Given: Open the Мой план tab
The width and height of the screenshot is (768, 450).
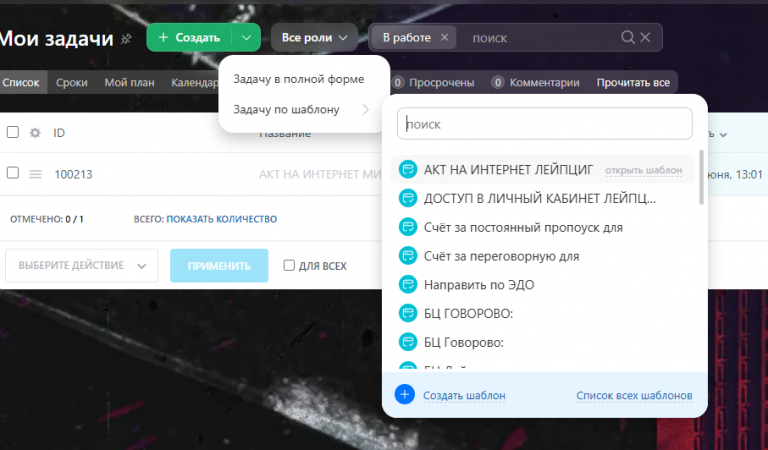Looking at the screenshot, I should pos(129,82).
